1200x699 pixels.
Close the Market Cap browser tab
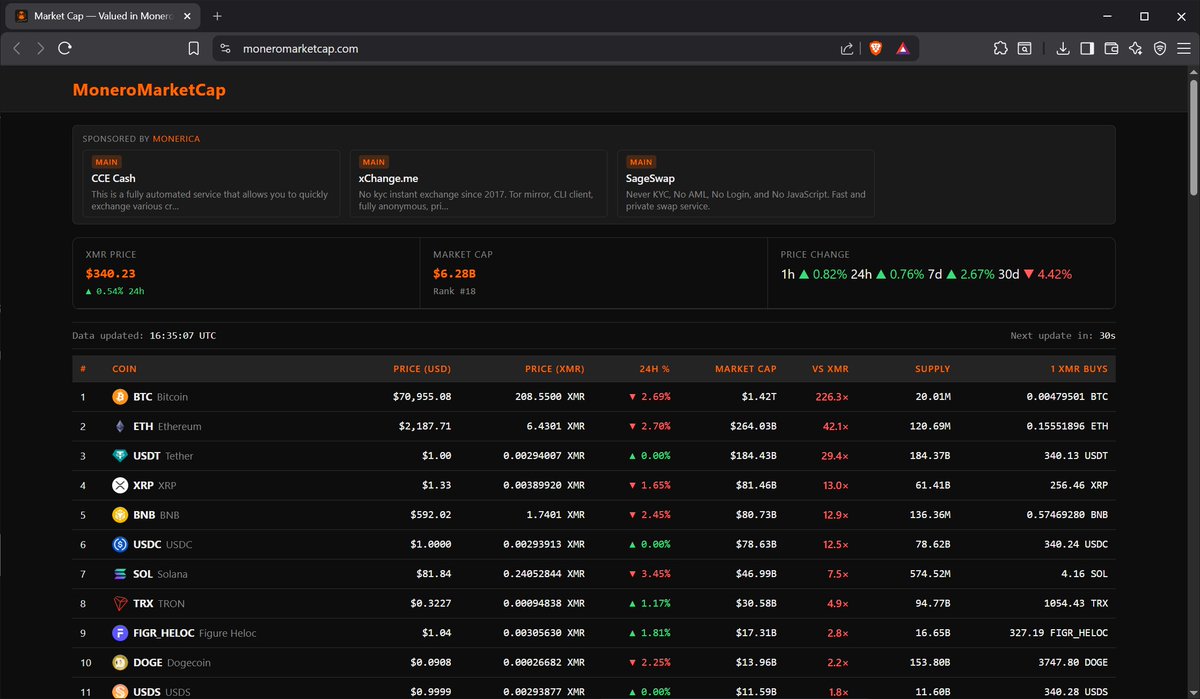[187, 16]
